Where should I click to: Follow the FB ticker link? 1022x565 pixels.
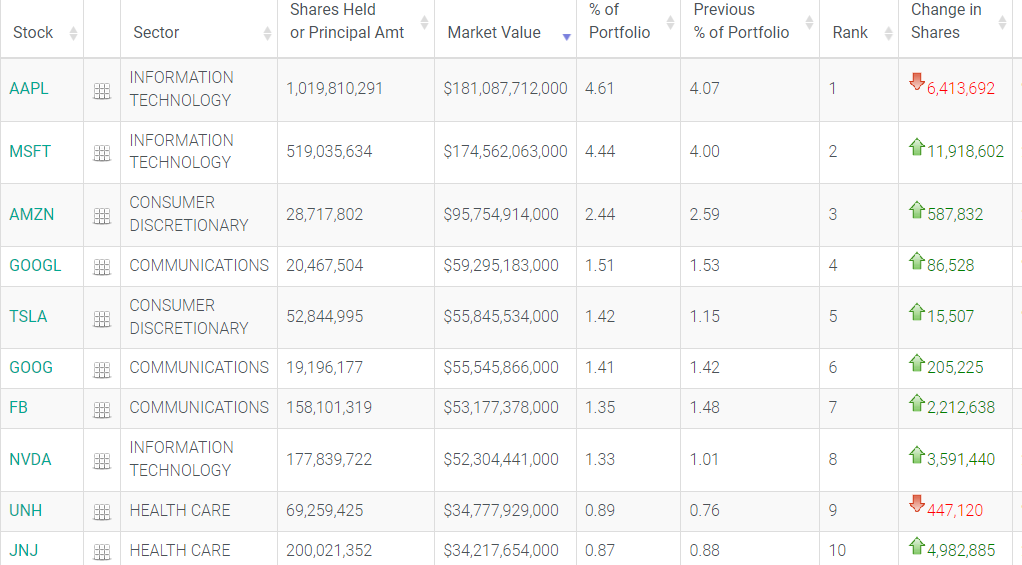tap(18, 408)
